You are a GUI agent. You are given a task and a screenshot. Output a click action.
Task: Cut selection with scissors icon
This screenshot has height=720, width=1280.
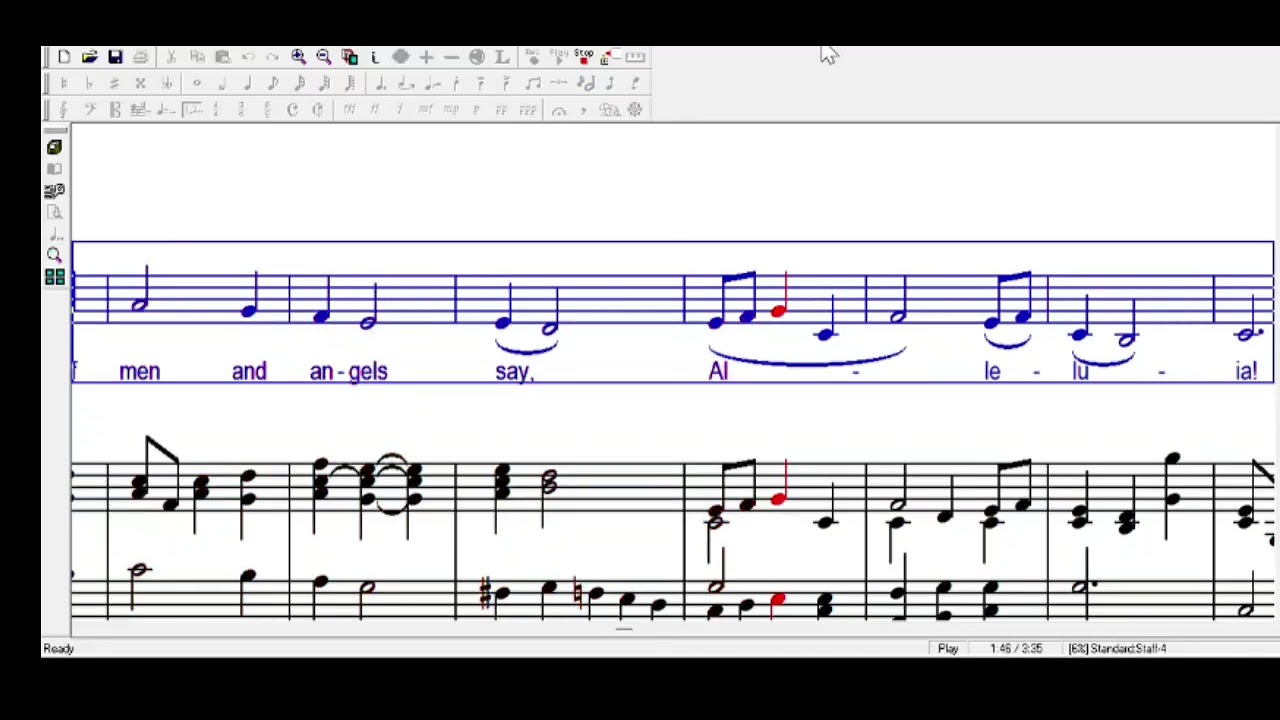171,57
